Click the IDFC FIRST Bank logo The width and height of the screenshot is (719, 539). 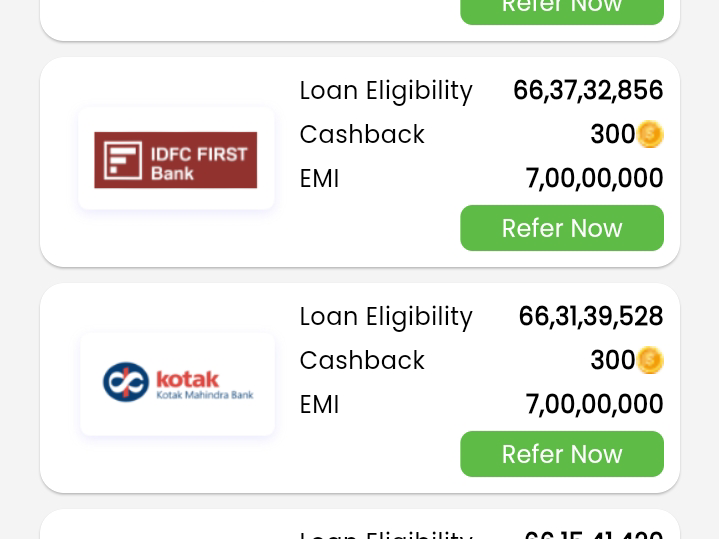point(176,159)
